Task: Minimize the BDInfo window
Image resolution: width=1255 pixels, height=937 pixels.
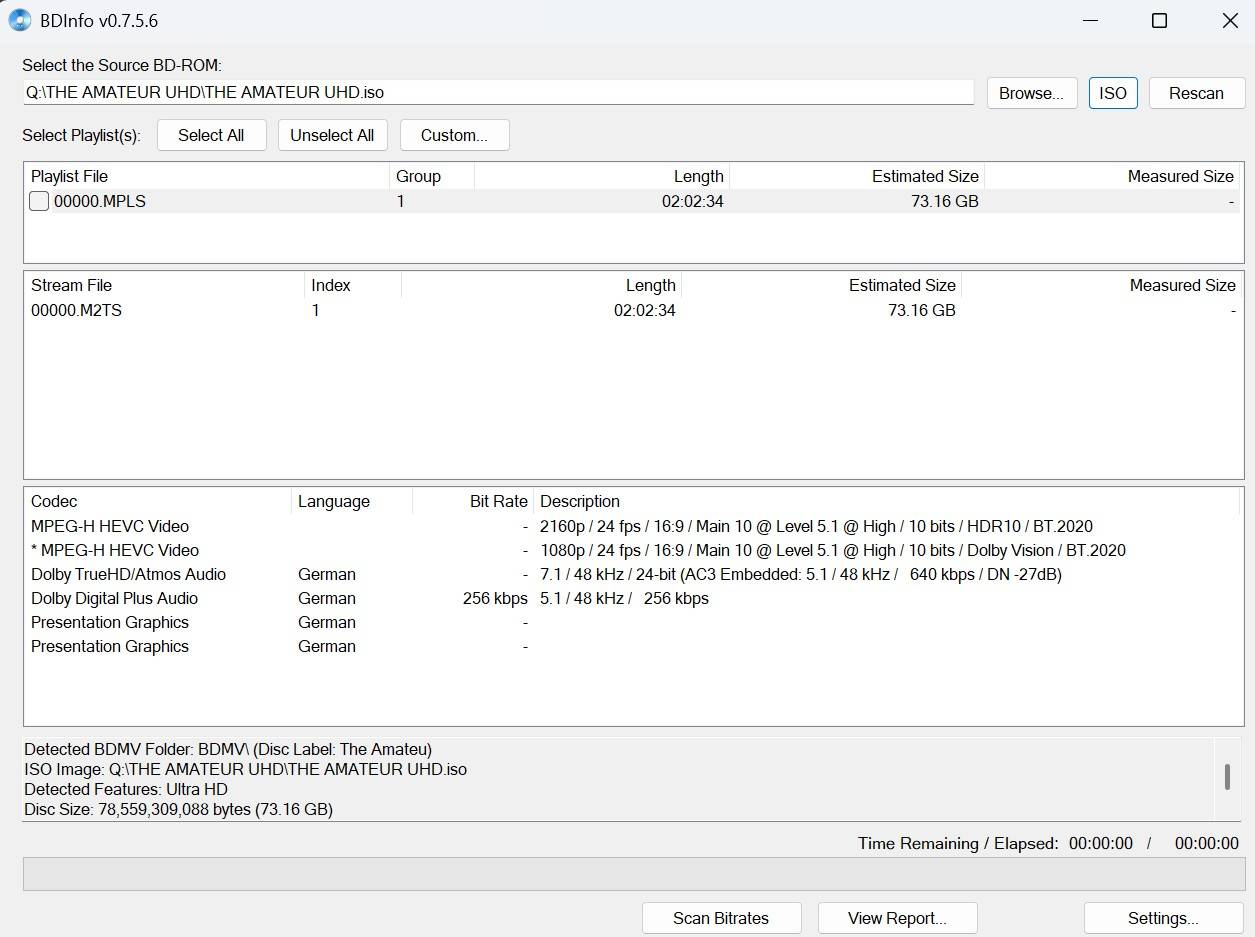Action: tap(1089, 20)
